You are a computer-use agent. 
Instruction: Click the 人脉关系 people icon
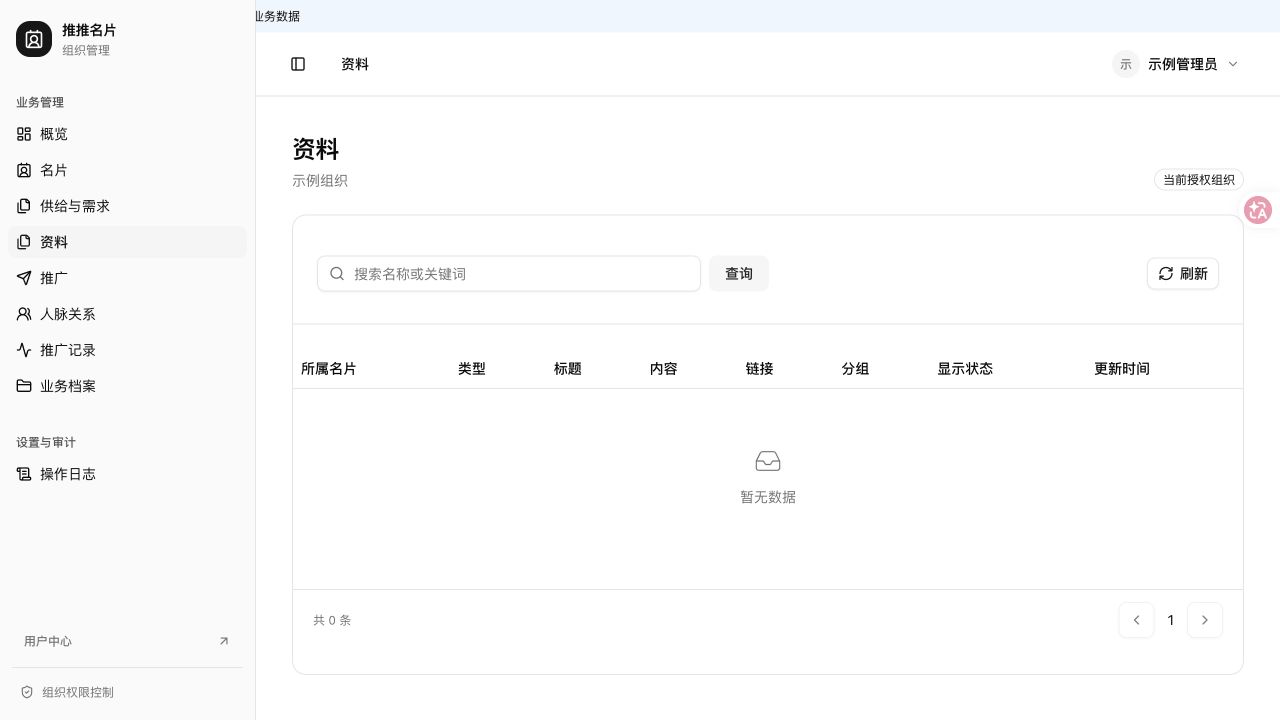pyautogui.click(x=24, y=314)
